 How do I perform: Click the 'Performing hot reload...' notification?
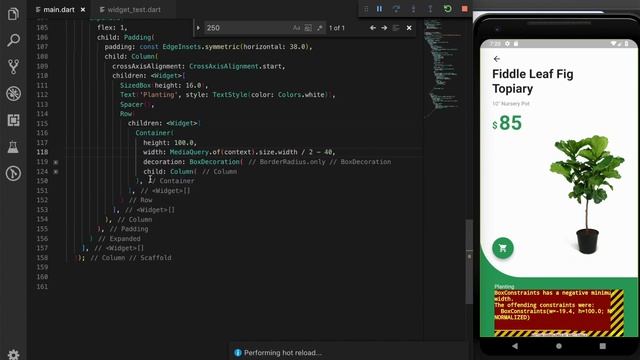coord(282,353)
